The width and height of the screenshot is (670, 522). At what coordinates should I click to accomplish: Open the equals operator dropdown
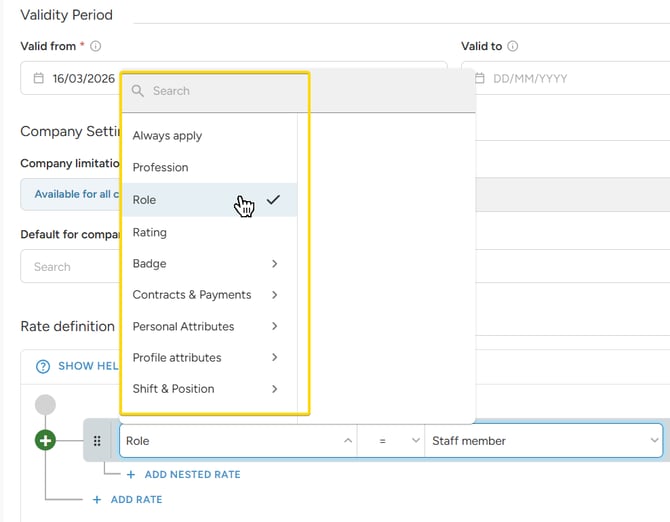(391, 441)
